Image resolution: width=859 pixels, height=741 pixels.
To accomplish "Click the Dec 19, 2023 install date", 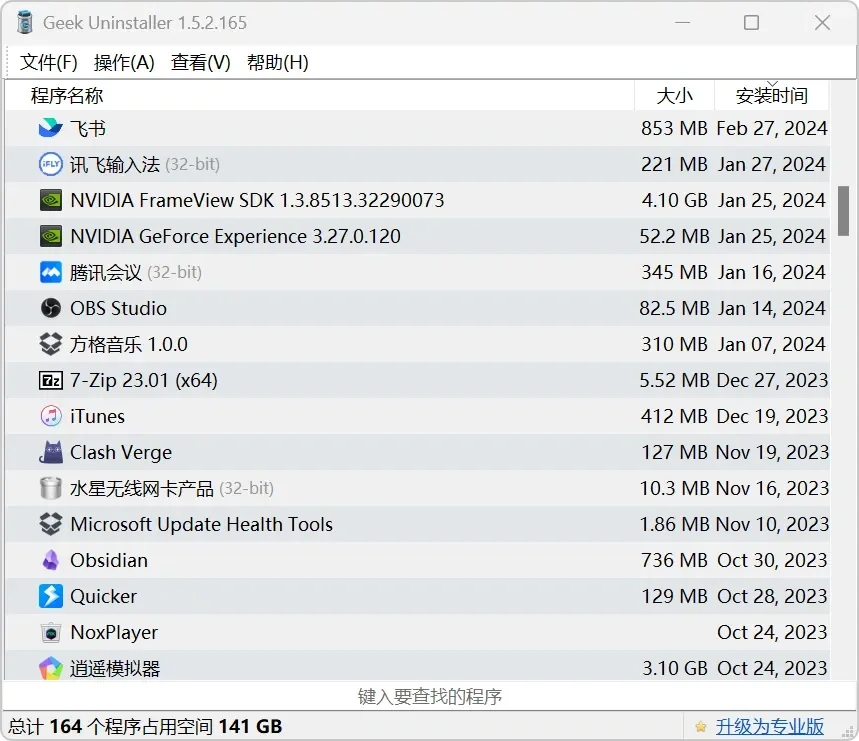I will [x=772, y=417].
